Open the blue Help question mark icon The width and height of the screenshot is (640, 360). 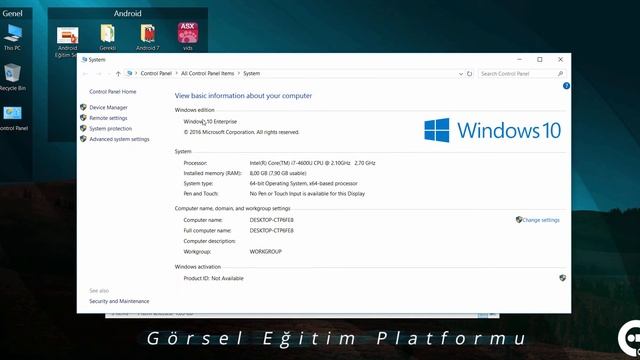[x=566, y=86]
